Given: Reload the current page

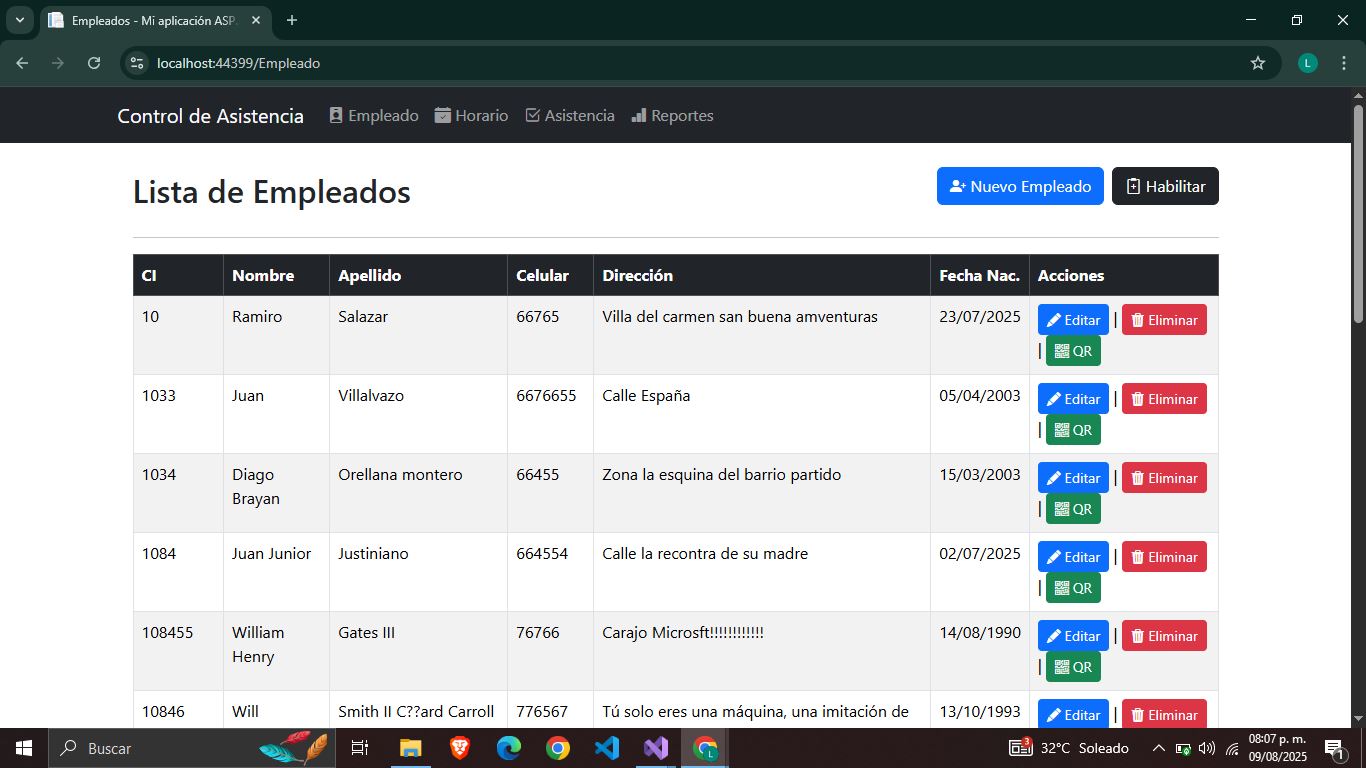Looking at the screenshot, I should click(x=94, y=63).
